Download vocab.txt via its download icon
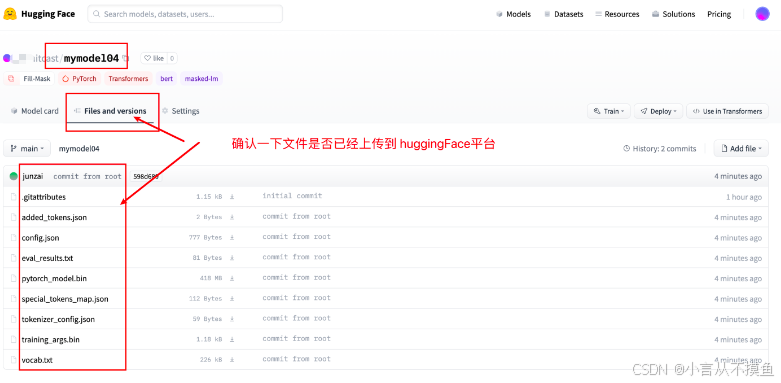The image size is (781, 383). coord(232,360)
